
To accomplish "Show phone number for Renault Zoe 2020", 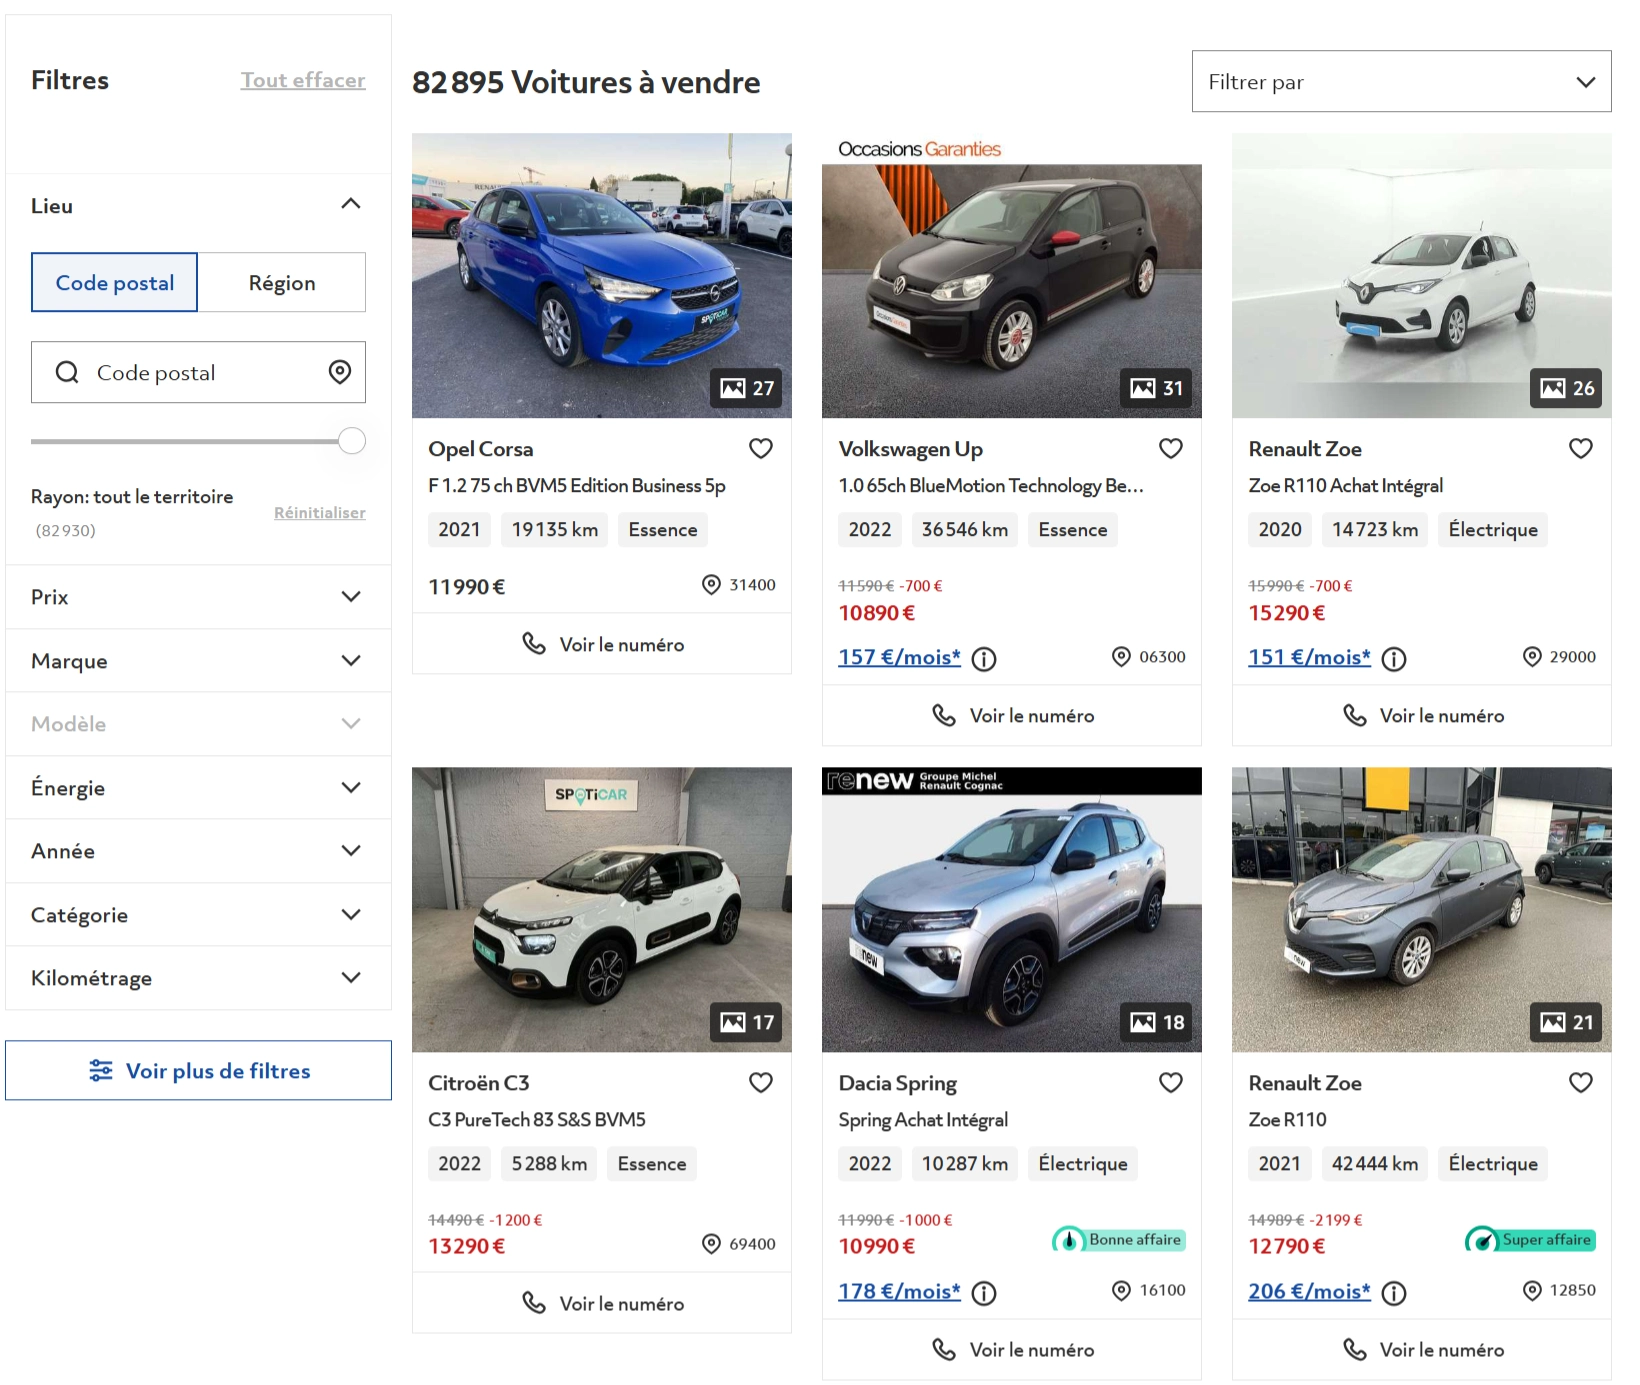I will click(x=1422, y=715).
